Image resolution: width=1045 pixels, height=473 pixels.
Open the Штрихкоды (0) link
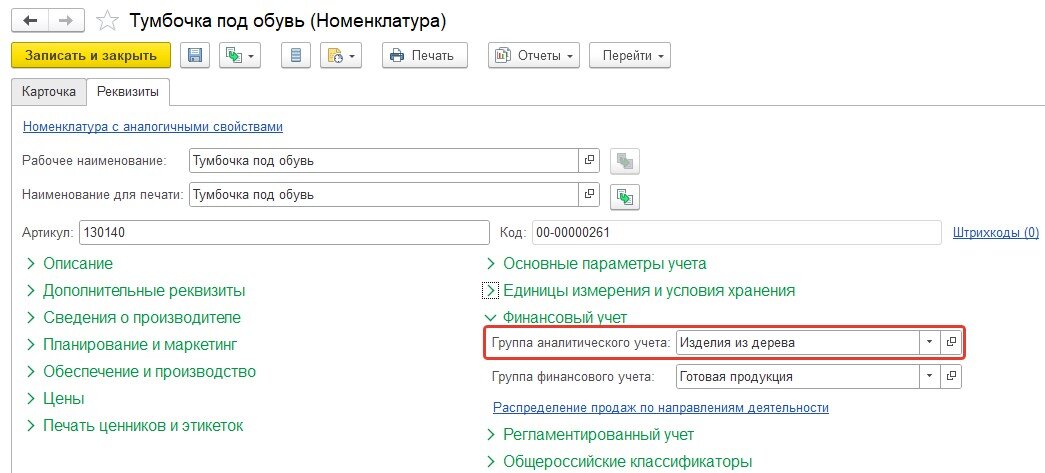(x=996, y=233)
